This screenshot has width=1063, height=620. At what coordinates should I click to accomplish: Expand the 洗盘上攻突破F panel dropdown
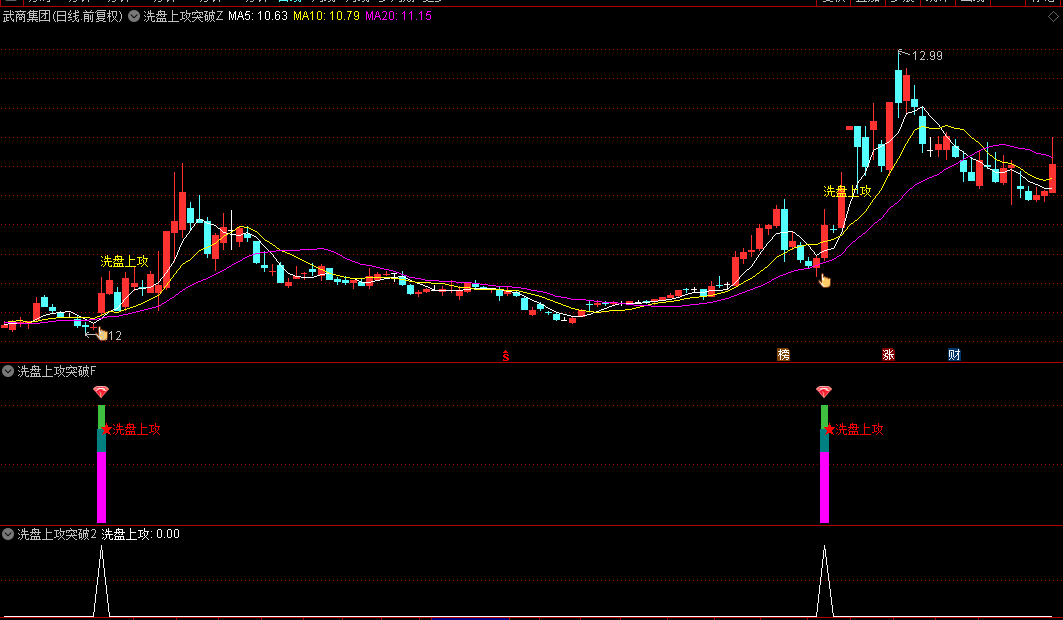[8, 371]
